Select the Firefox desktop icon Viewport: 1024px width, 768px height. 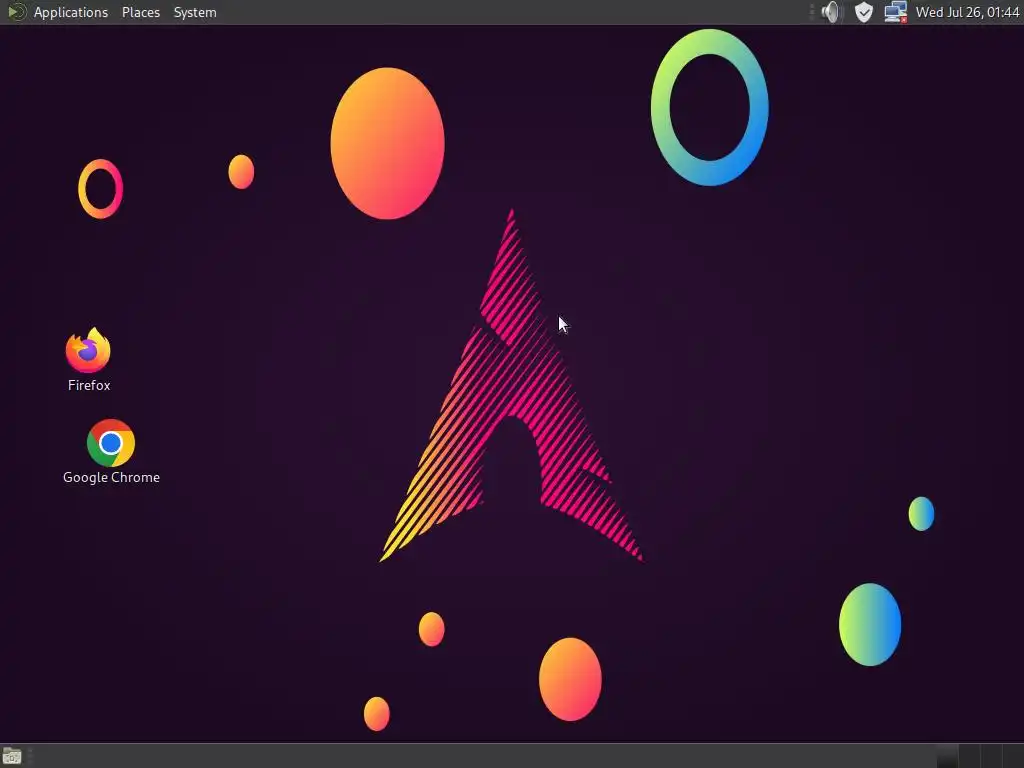[88, 350]
